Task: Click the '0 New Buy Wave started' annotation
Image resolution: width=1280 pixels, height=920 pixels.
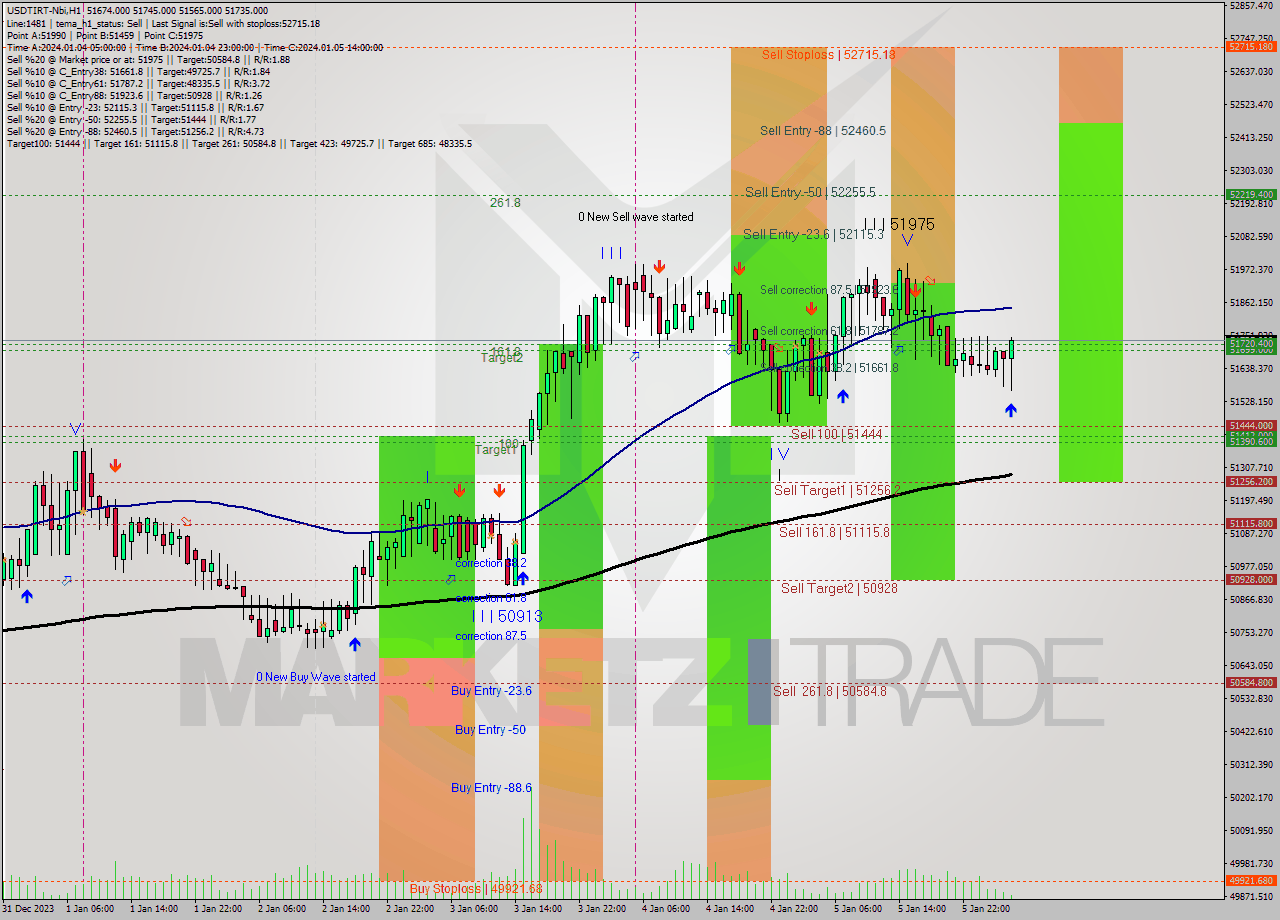Action: (316, 677)
